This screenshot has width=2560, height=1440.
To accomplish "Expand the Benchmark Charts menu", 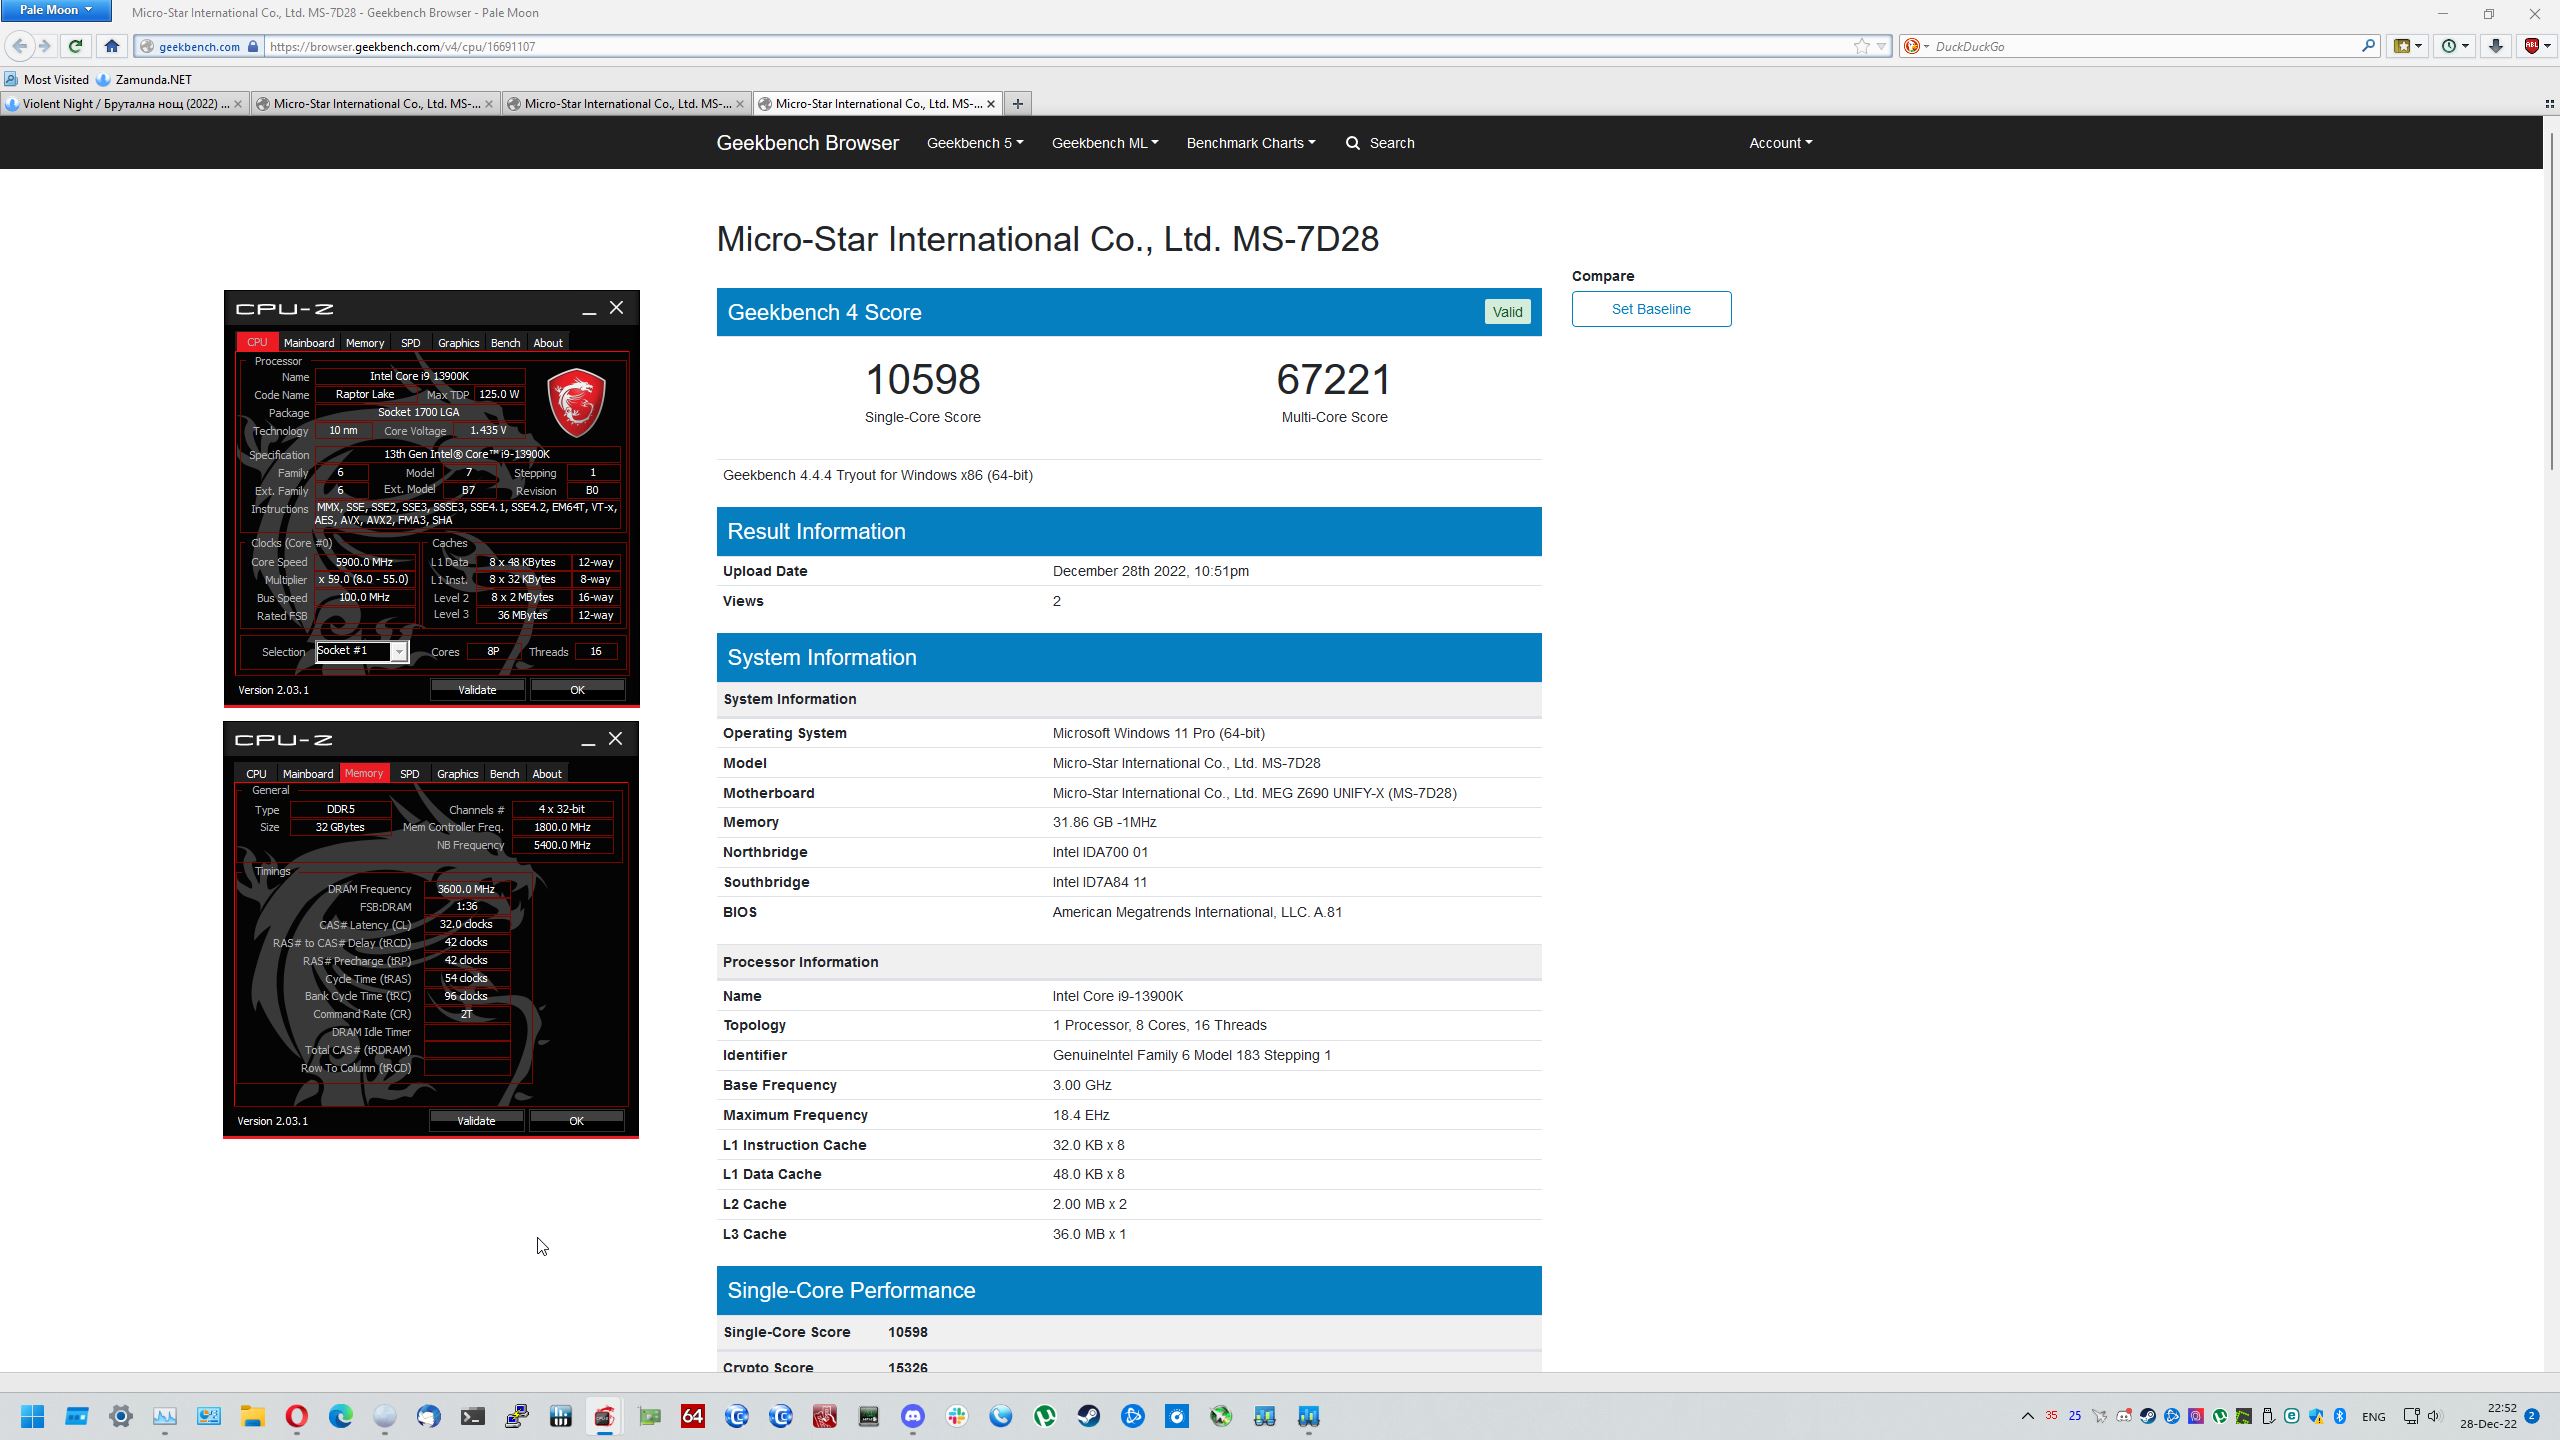I will coord(1251,143).
